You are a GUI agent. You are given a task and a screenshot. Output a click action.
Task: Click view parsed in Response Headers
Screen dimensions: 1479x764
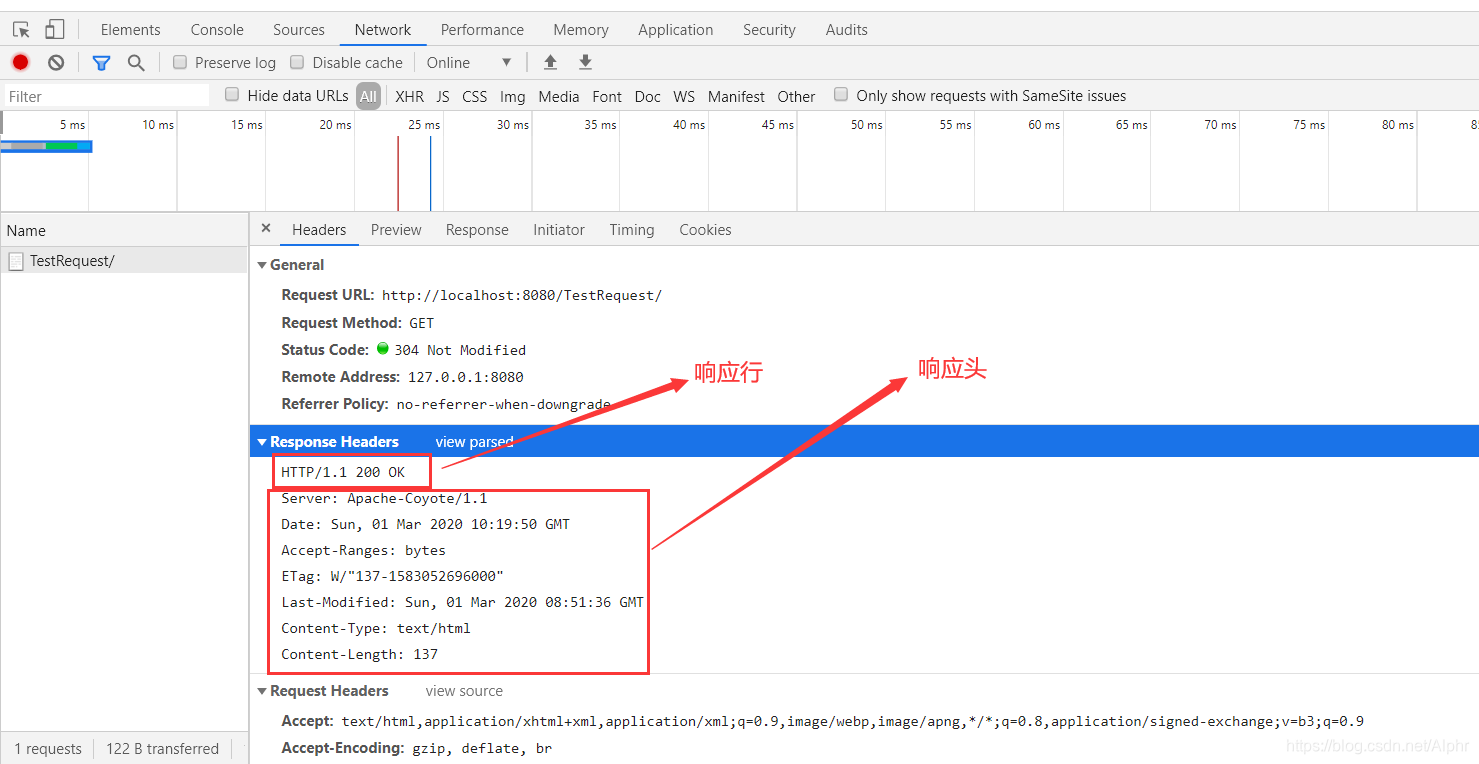[x=474, y=441]
